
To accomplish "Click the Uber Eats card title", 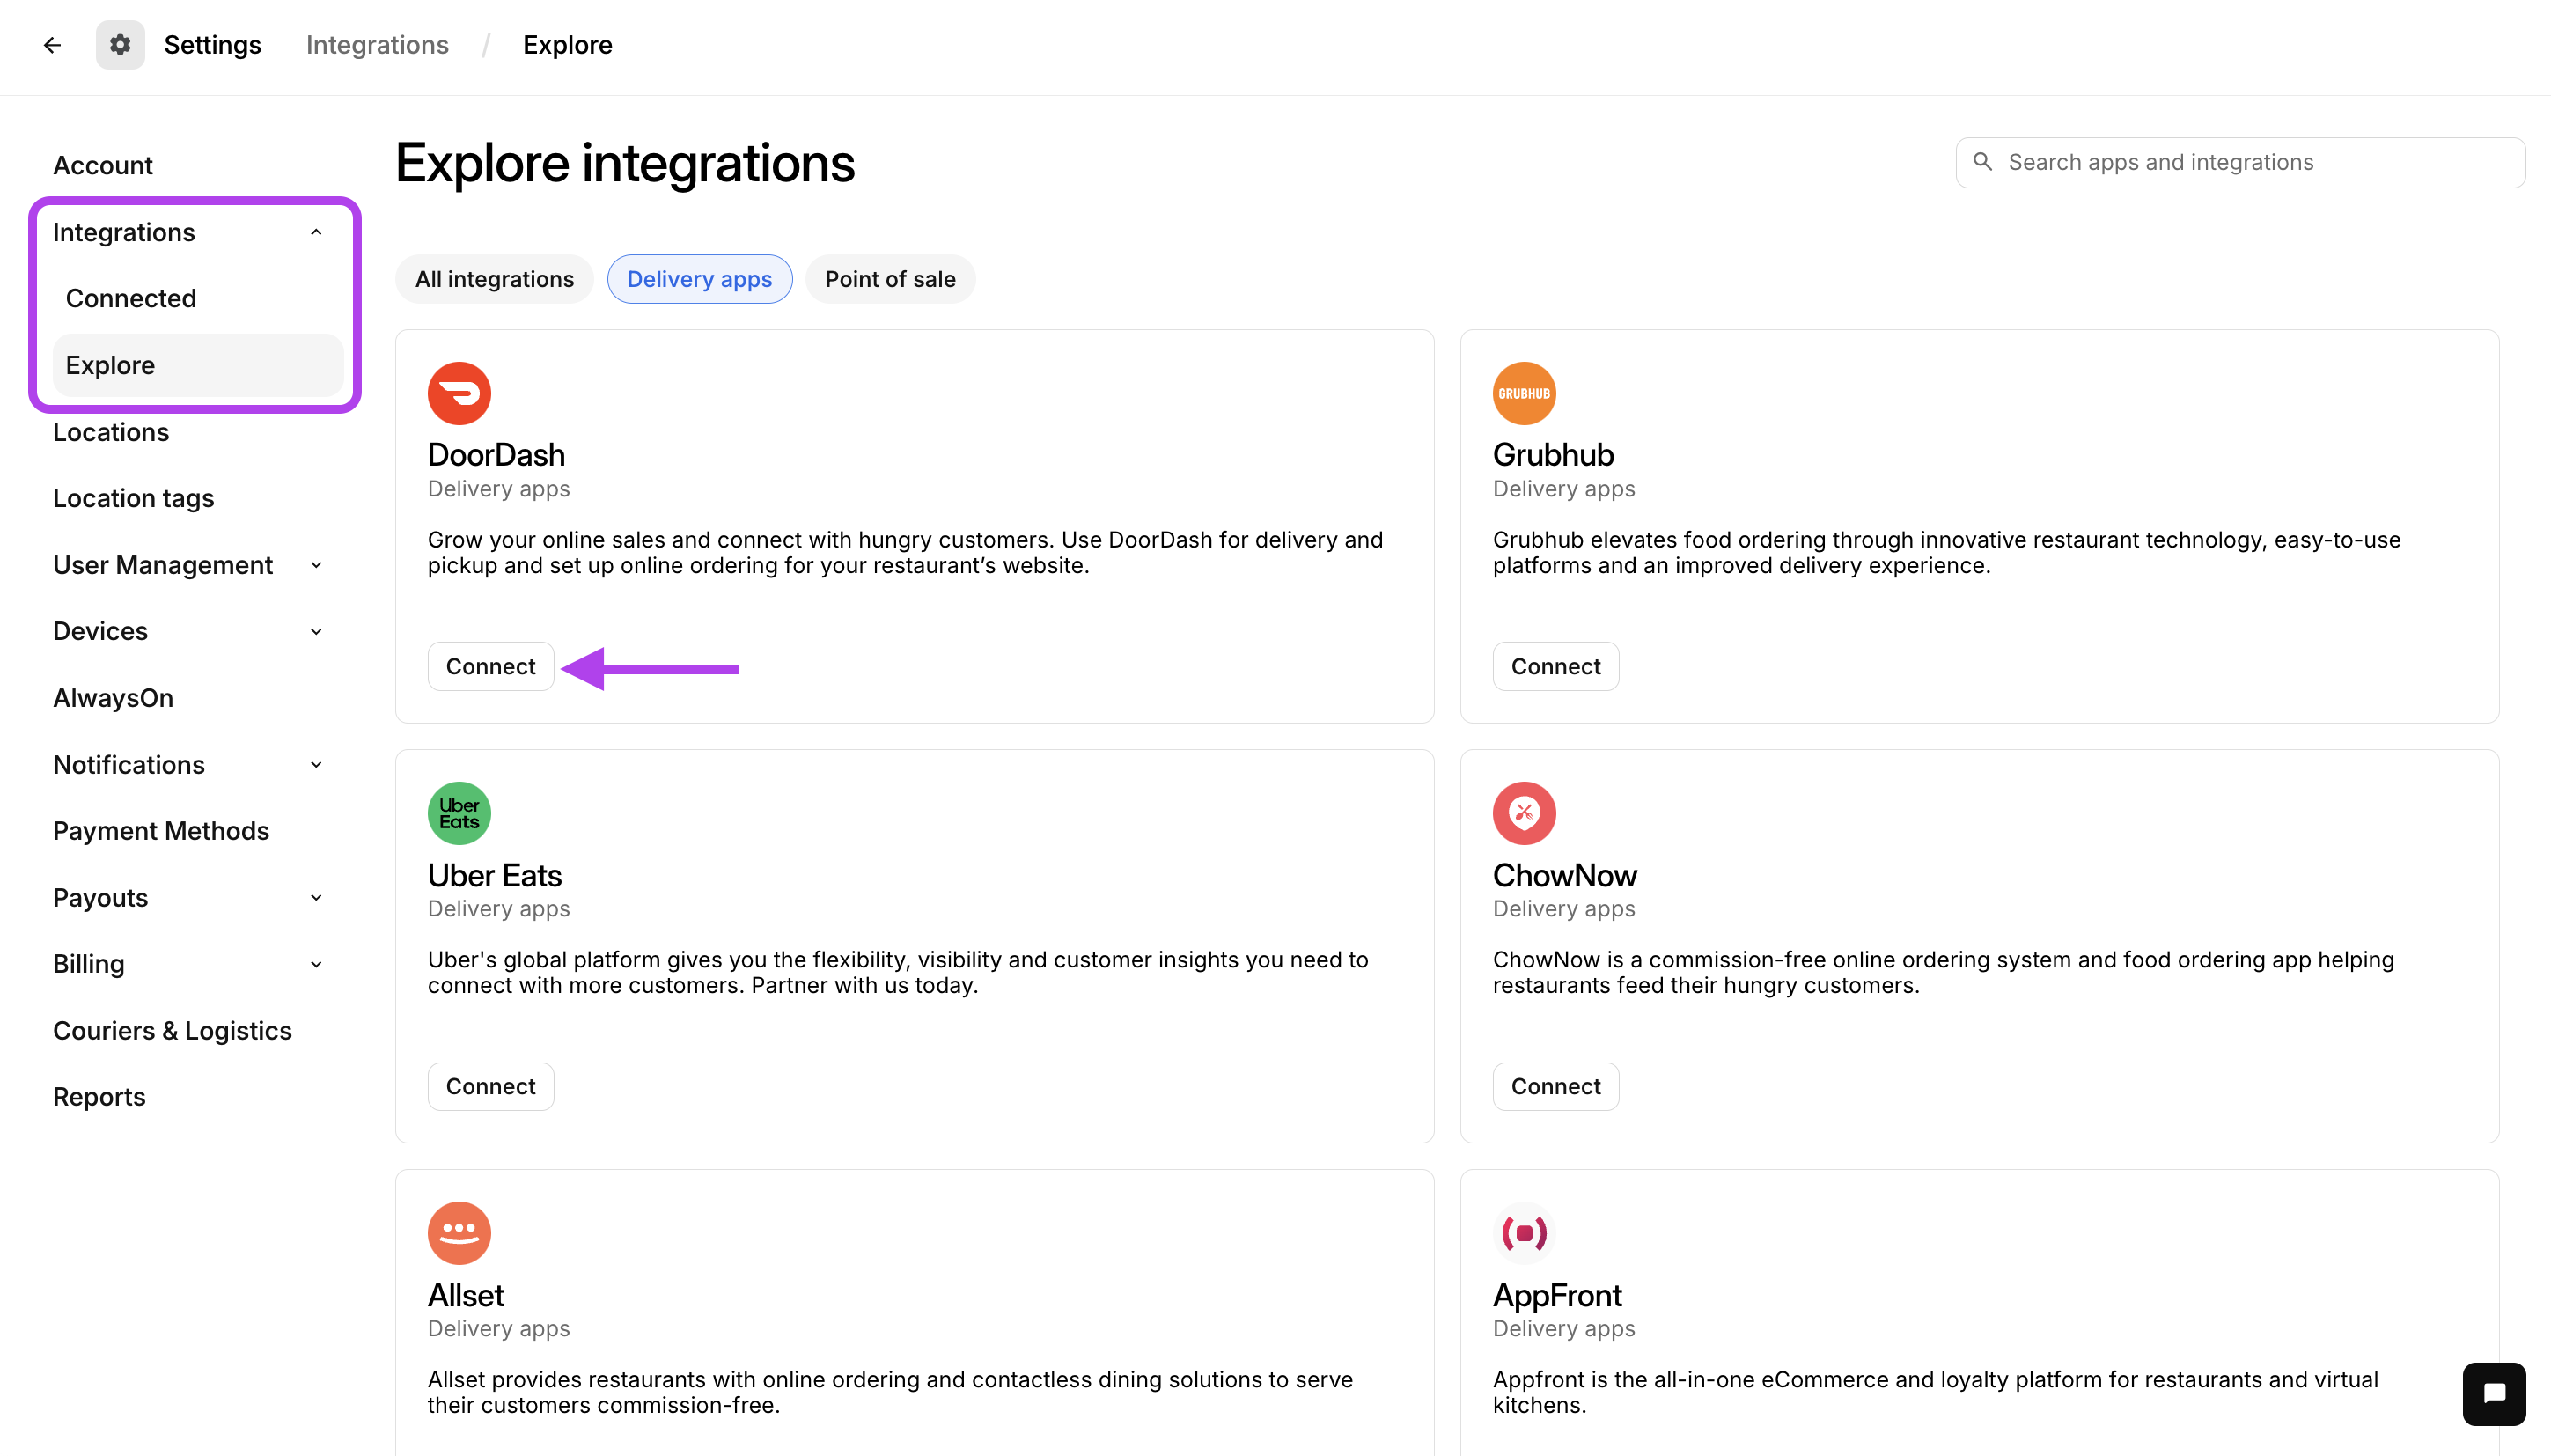I will click(494, 875).
